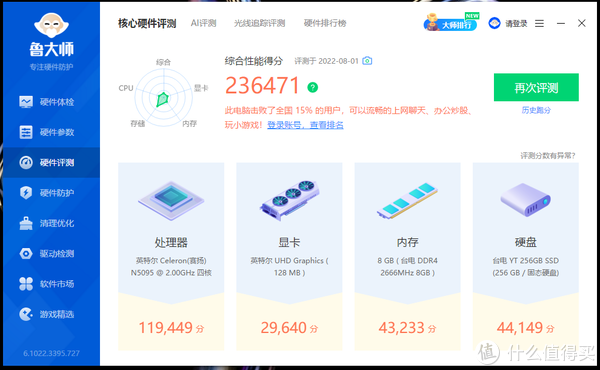
Task: Click the 显卡 card title
Action: pyautogui.click(x=289, y=242)
